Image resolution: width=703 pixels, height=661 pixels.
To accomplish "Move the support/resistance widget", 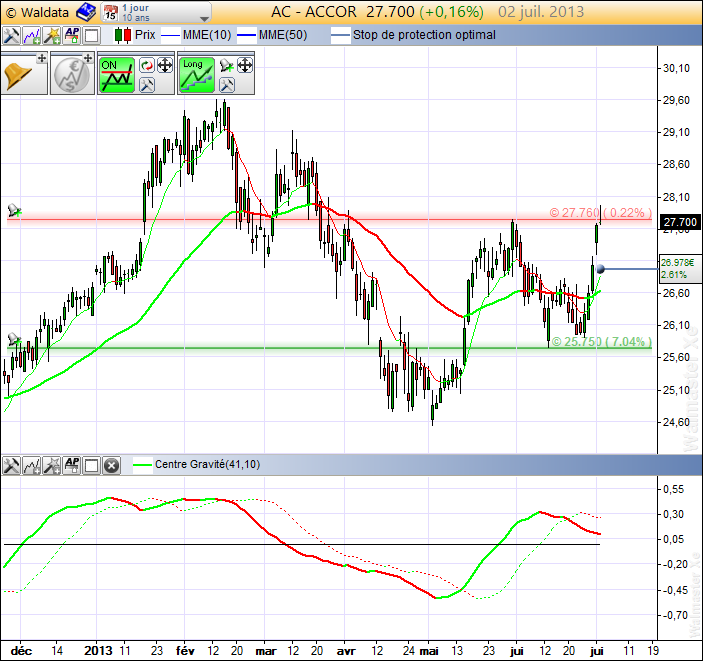I will pyautogui.click(x=165, y=65).
